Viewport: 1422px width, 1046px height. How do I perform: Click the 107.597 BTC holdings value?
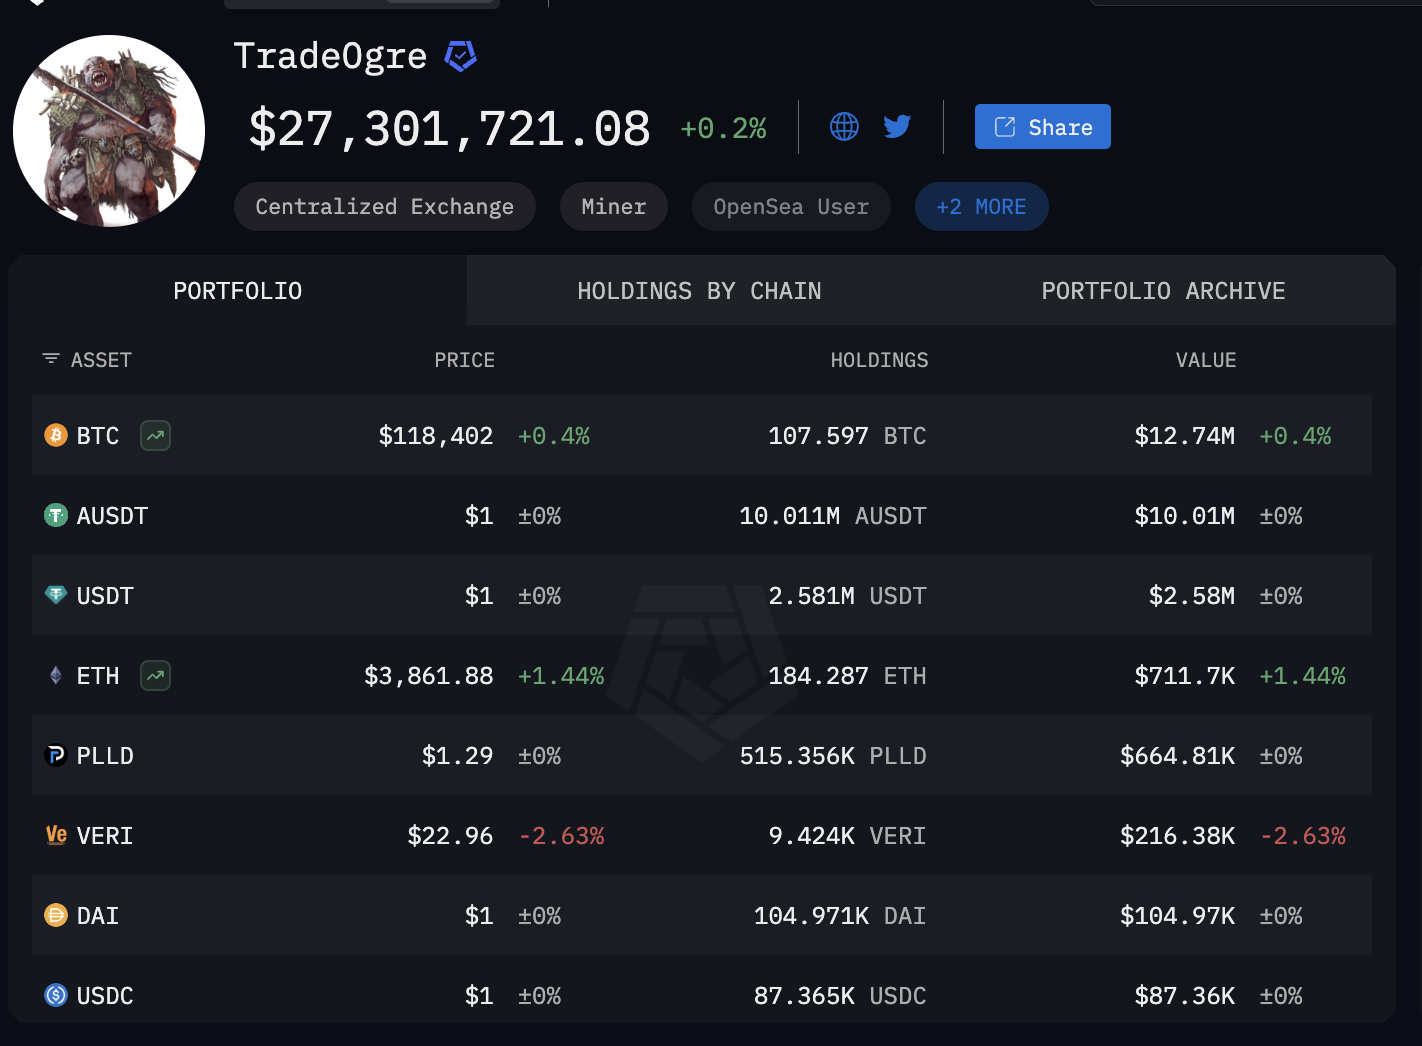847,436
